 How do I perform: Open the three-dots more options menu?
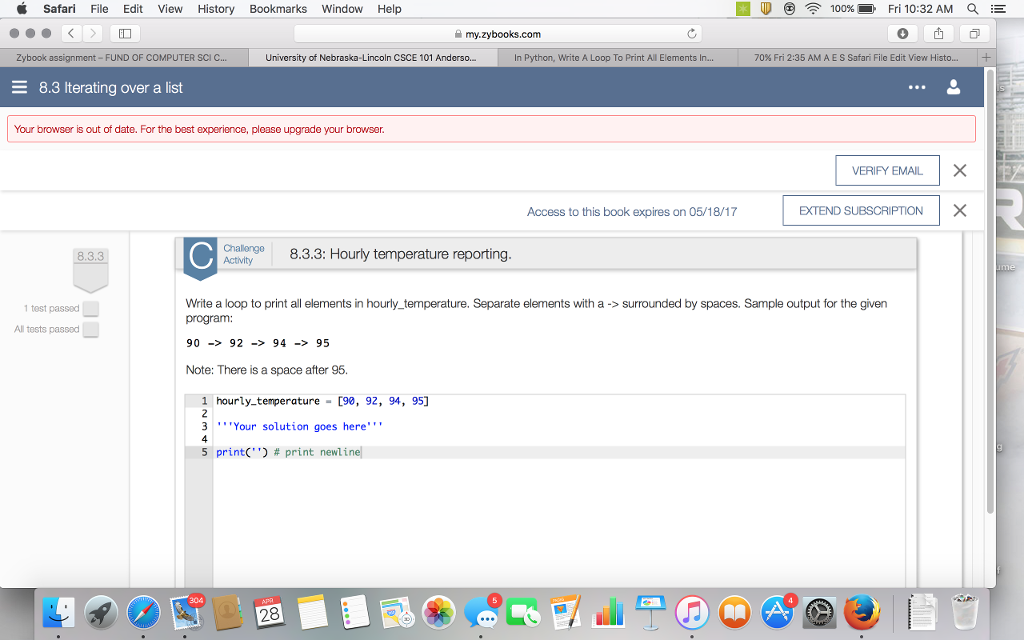[917, 88]
